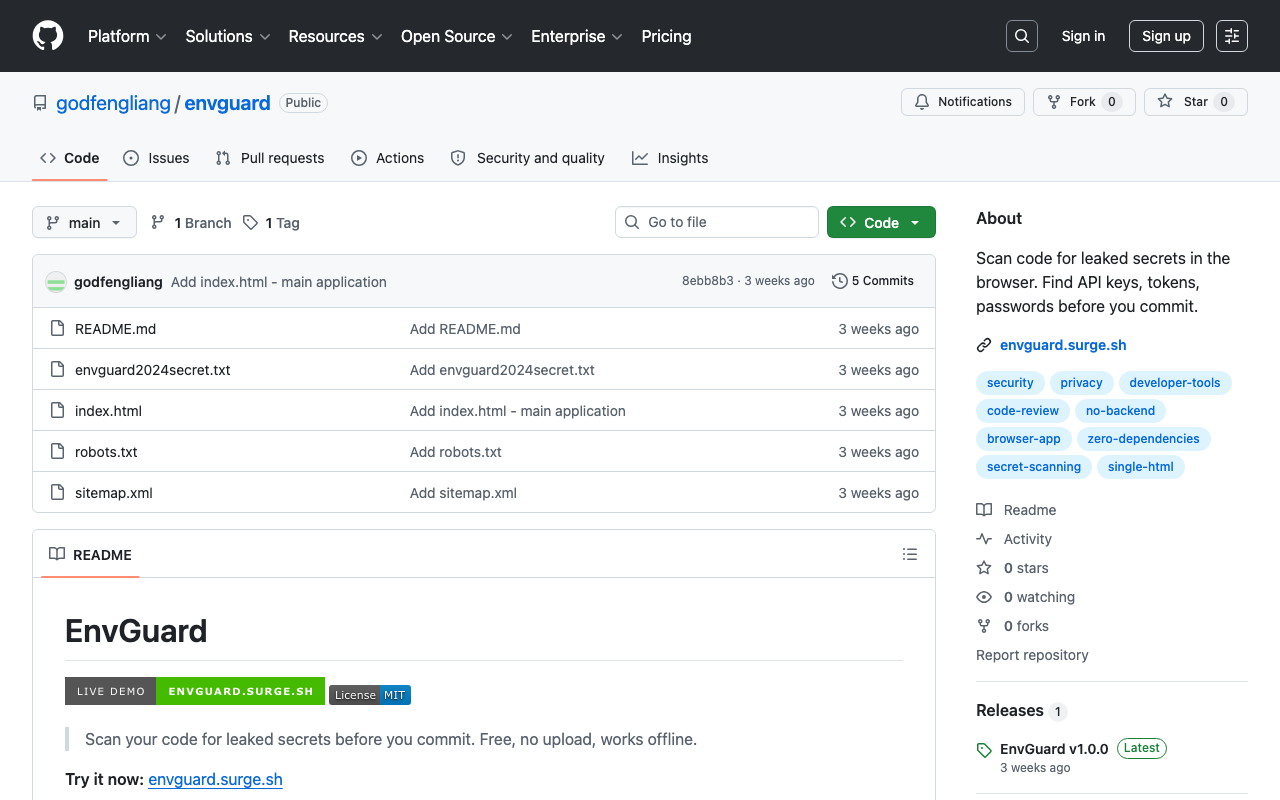Expand the Enterprise menu
Image resolution: width=1280 pixels, height=800 pixels.
coord(577,36)
